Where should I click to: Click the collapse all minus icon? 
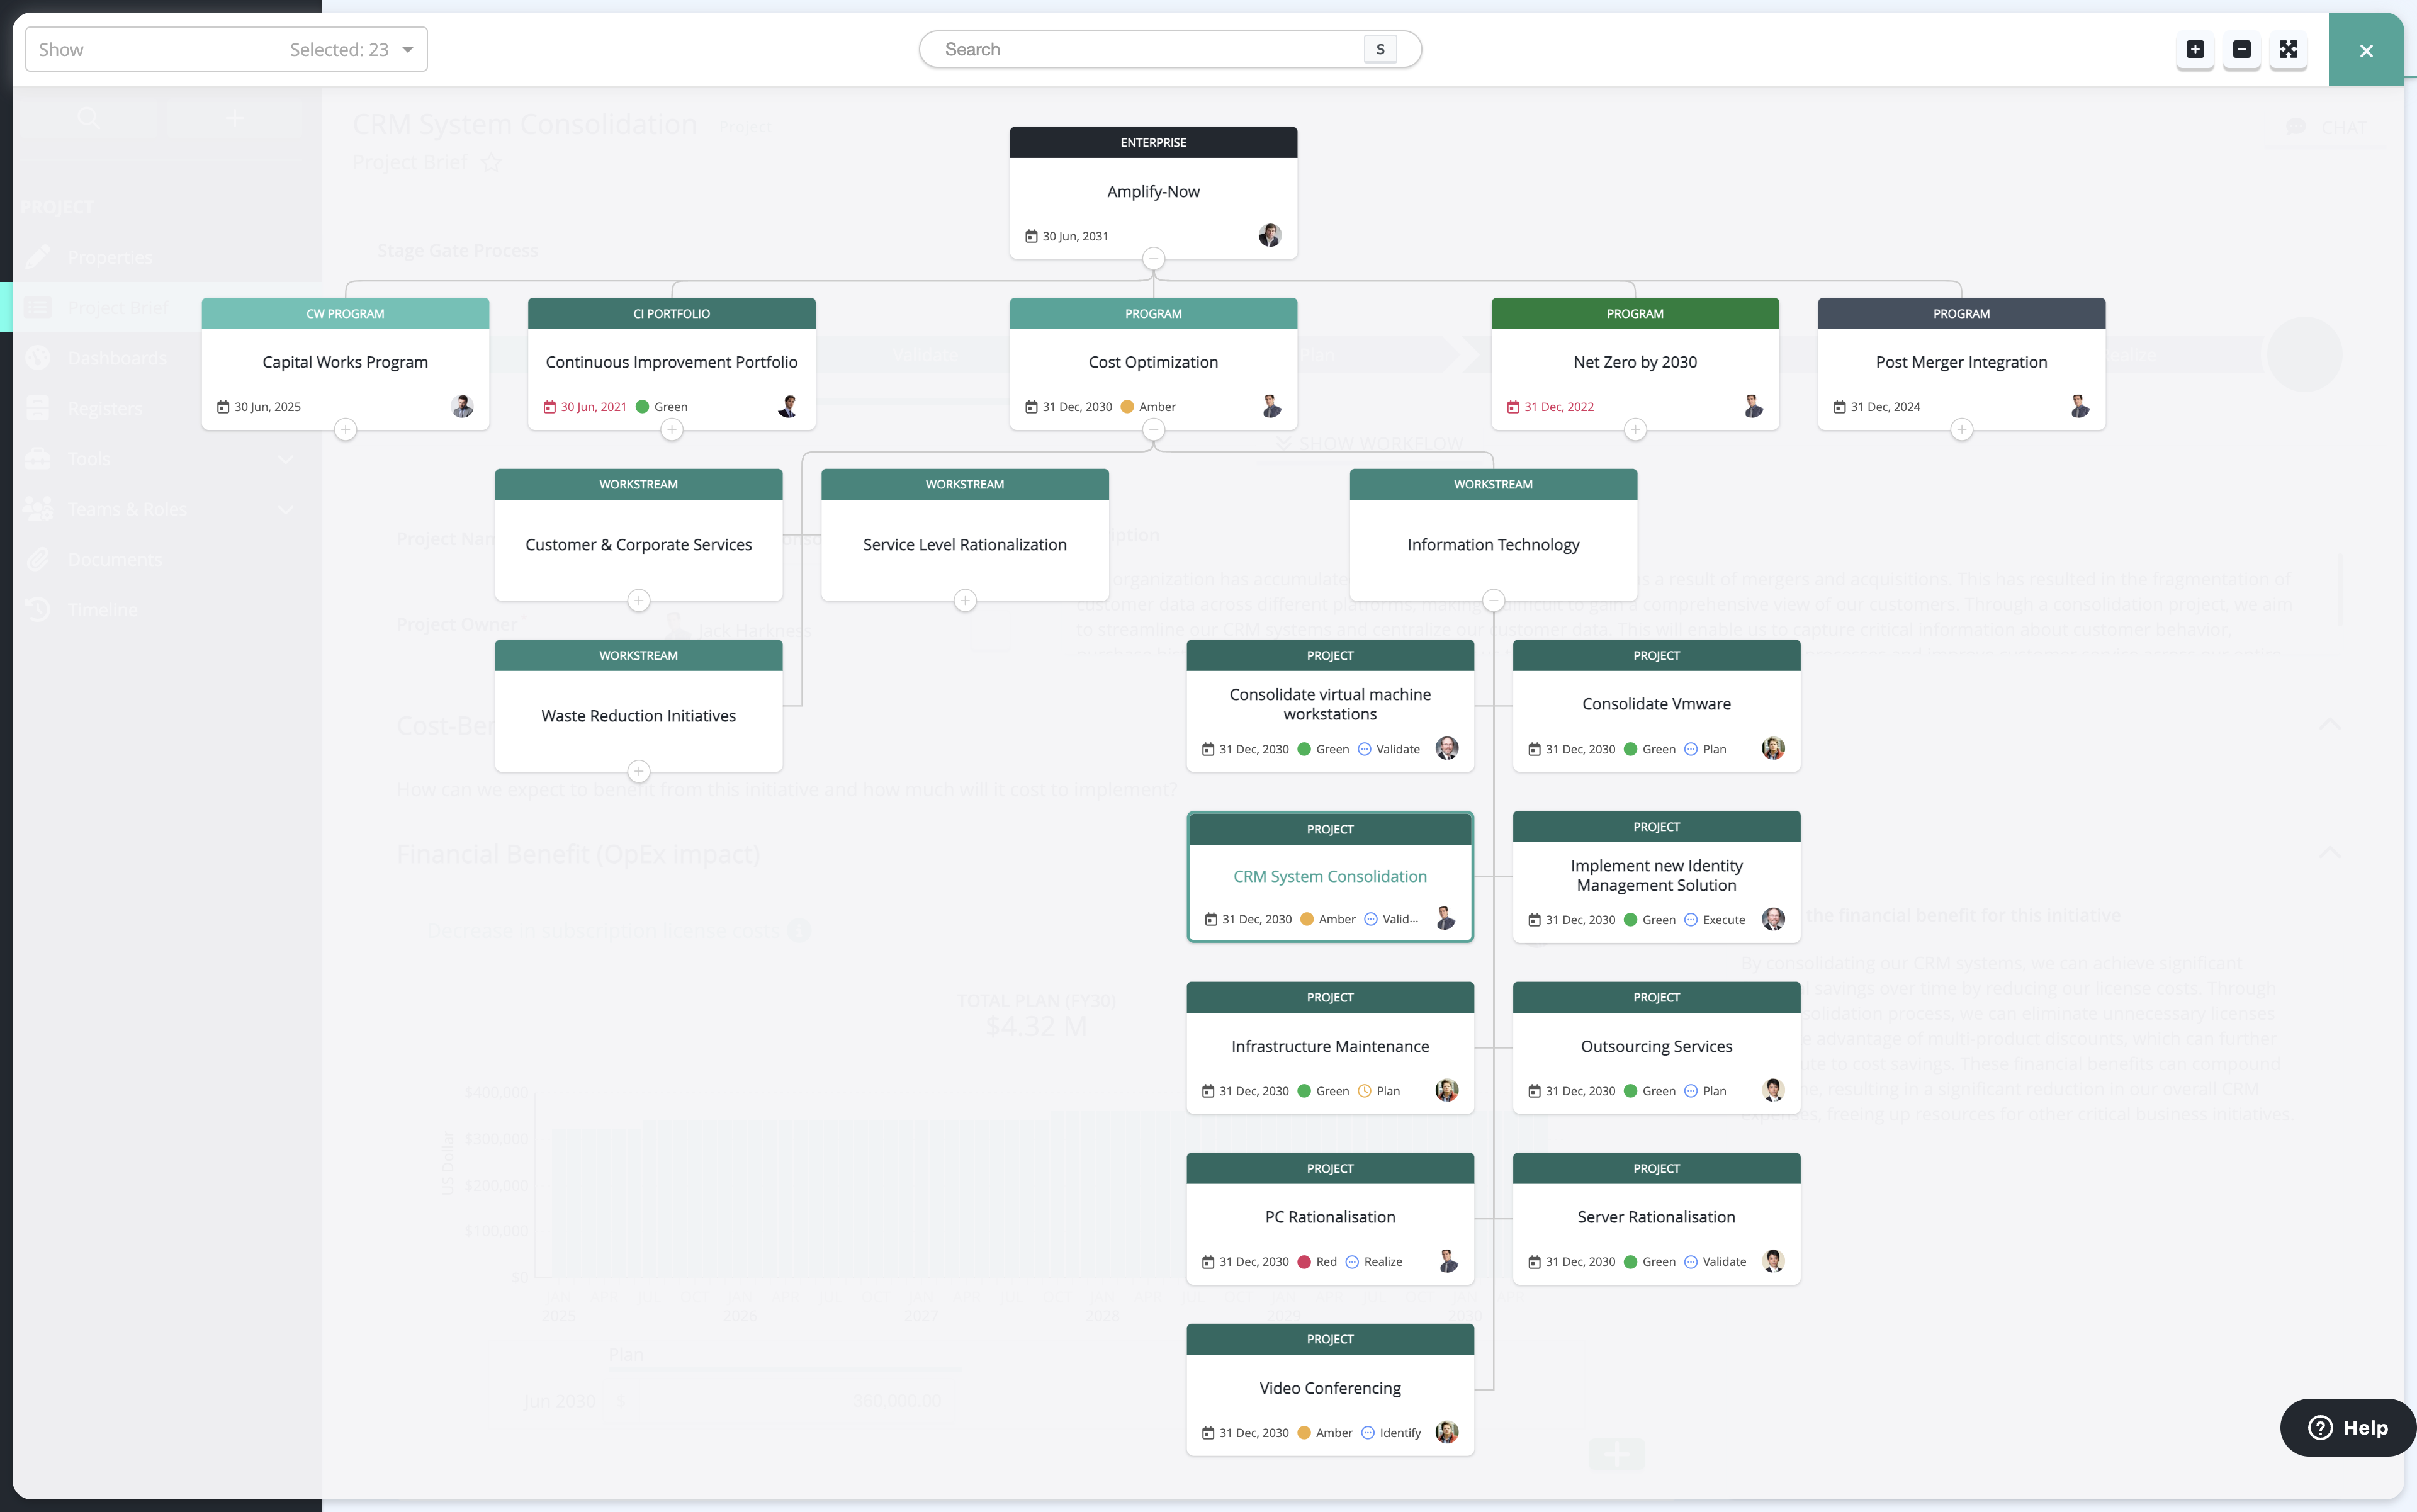pos(2242,49)
